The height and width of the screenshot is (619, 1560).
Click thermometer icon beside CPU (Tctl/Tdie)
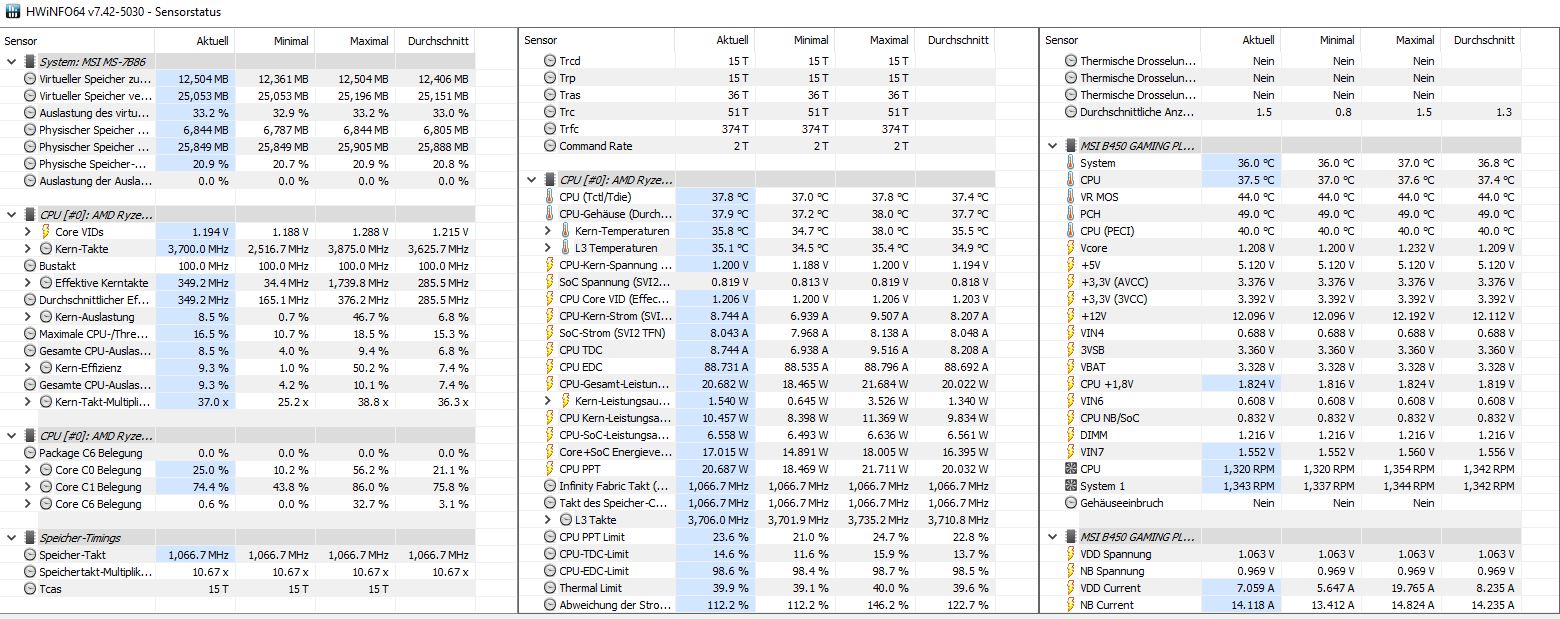[549, 197]
